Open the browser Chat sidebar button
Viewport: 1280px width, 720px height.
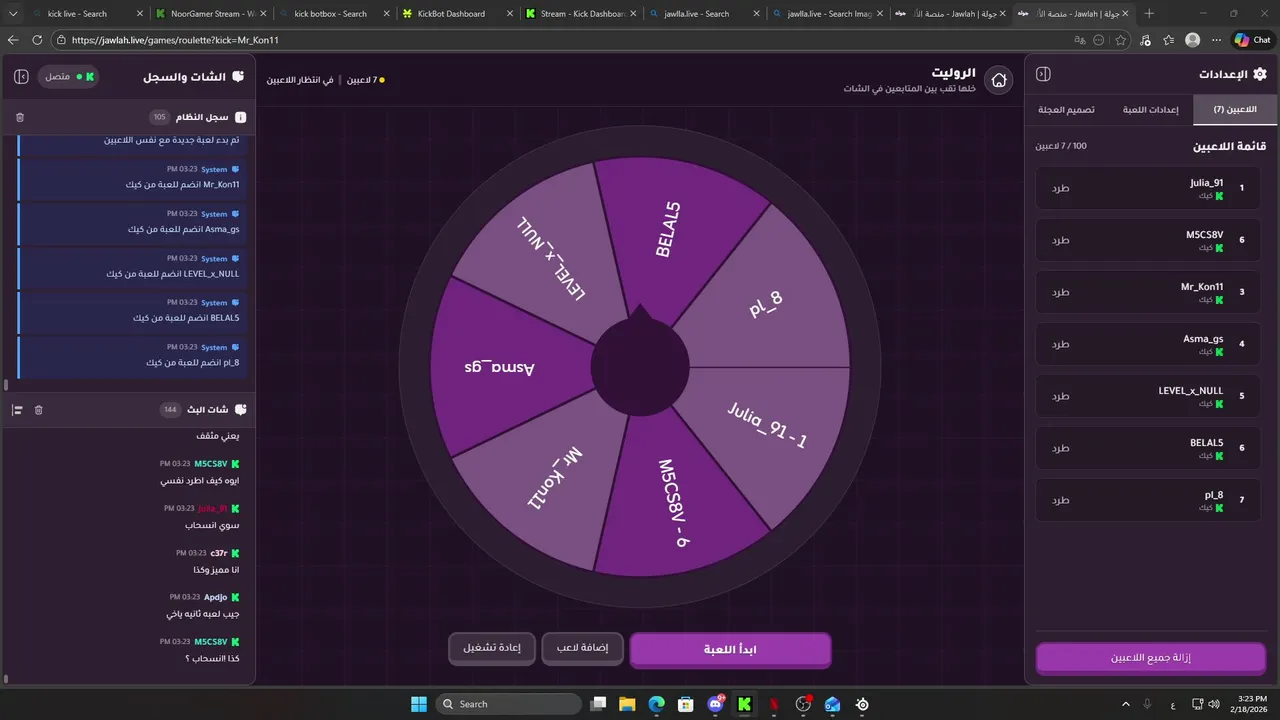pyautogui.click(x=1252, y=40)
